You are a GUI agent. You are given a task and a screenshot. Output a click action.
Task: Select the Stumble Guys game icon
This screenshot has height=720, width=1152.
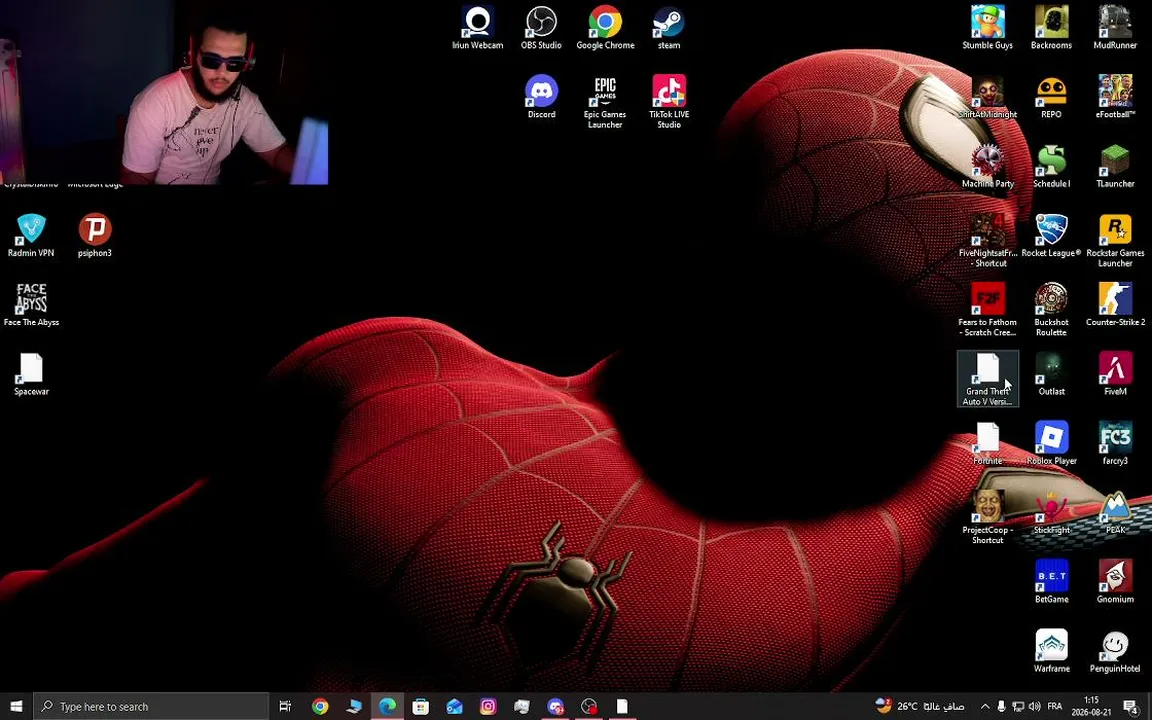[987, 28]
